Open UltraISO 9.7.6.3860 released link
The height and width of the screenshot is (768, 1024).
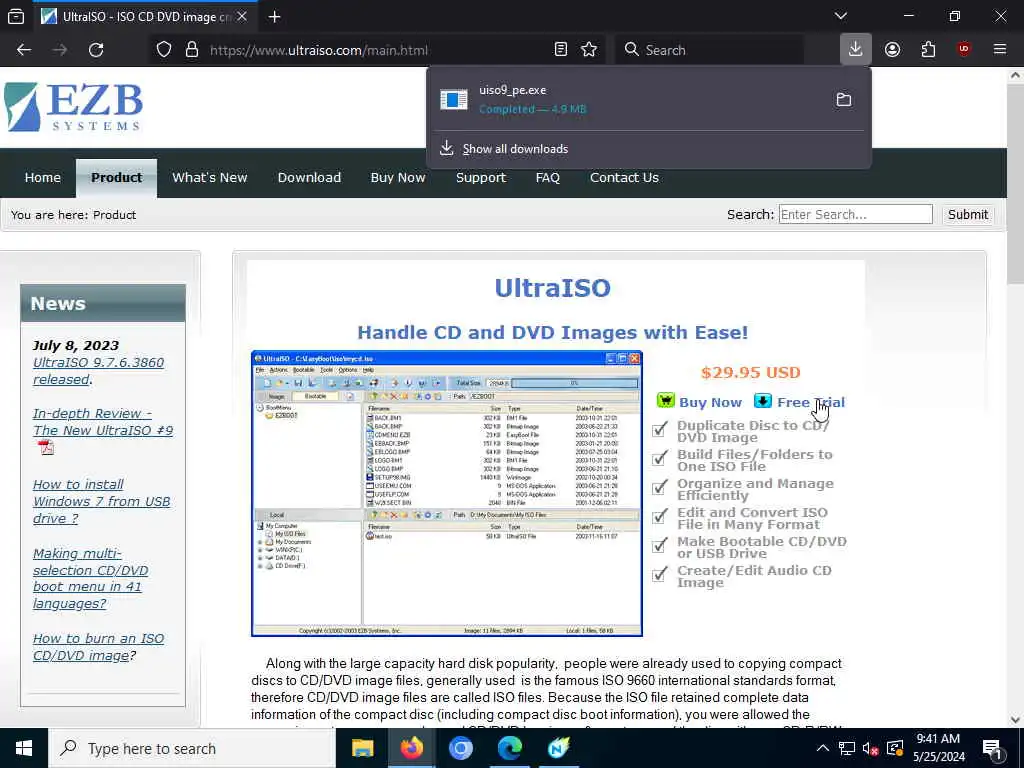pyautogui.click(x=98, y=370)
